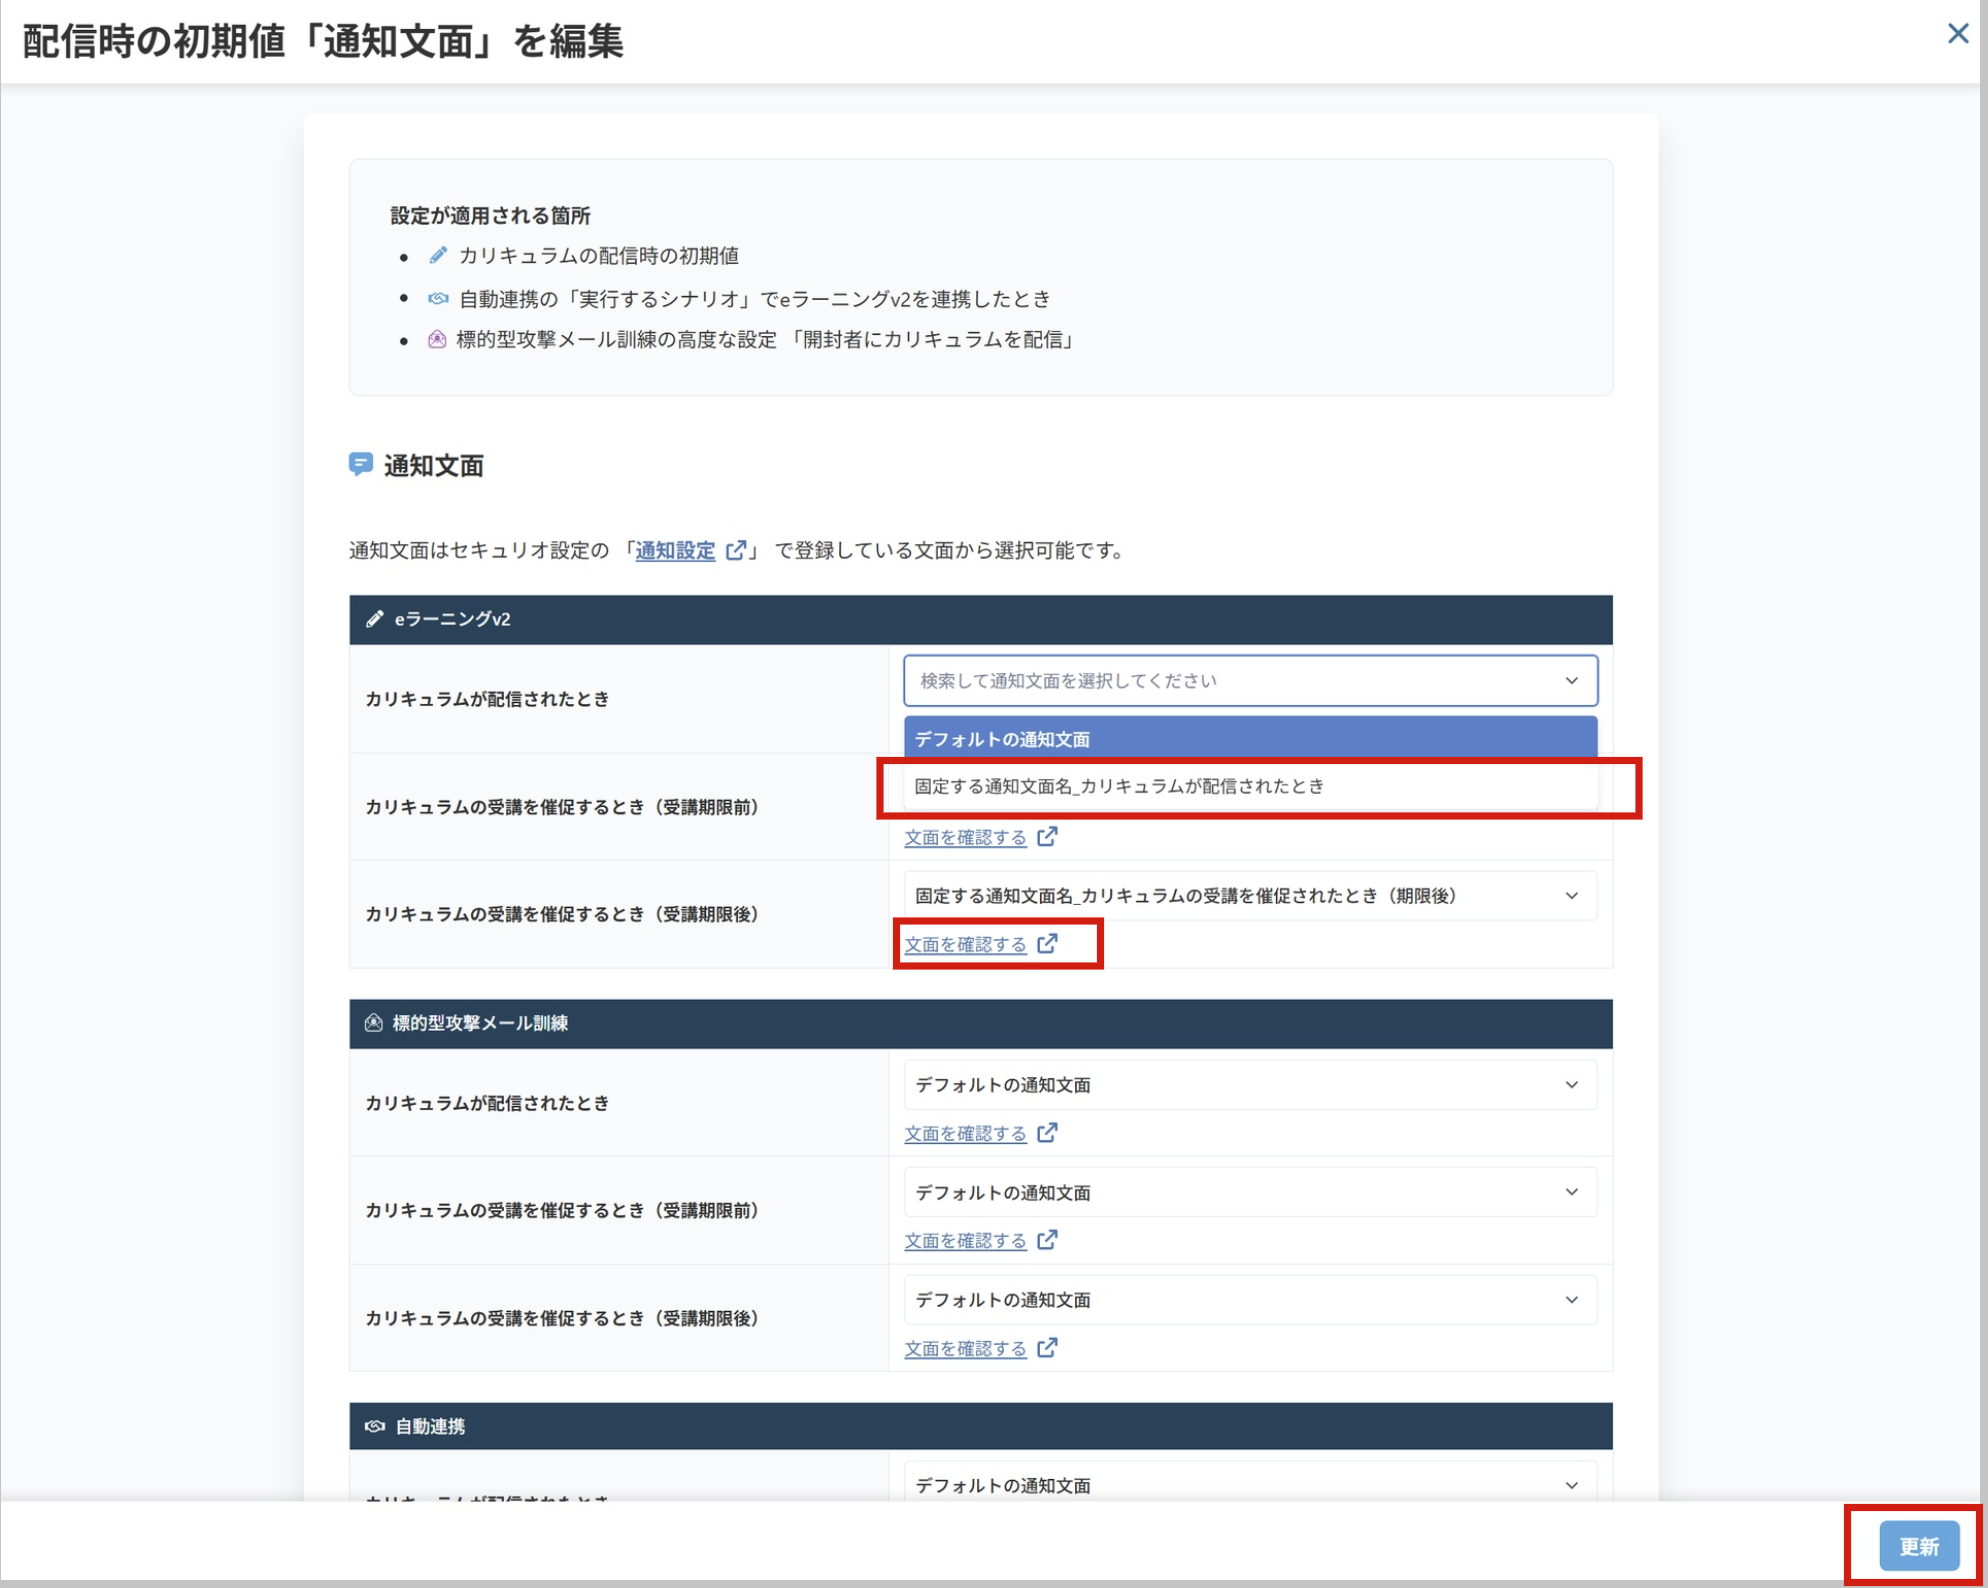Click external-link icon in 標的型 受講期限後 row

coord(1047,1348)
